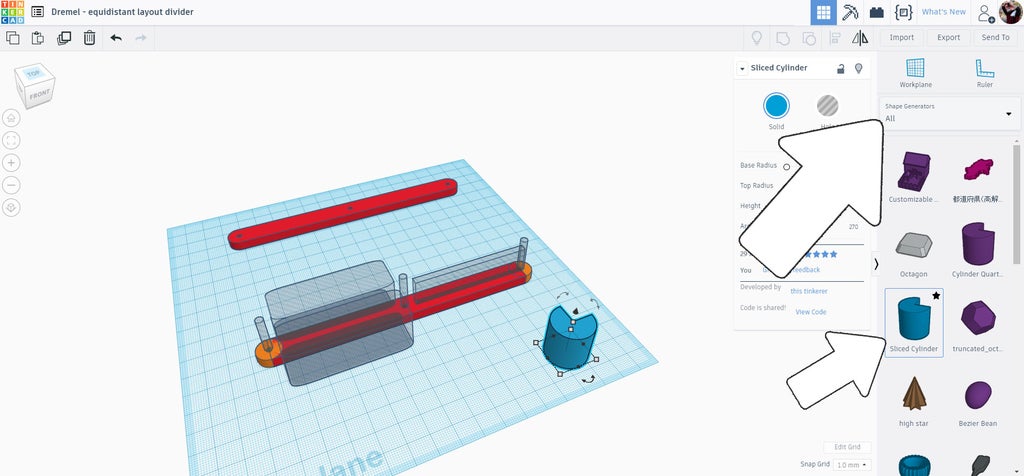Open the View Code link
The image size is (1024, 476).
coord(810,312)
